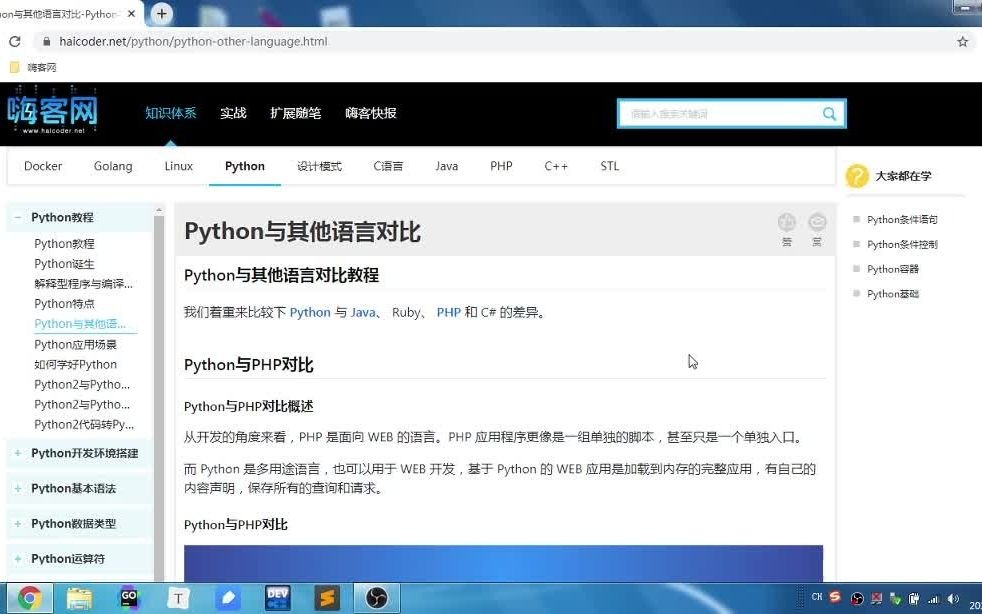The height and width of the screenshot is (614, 982).
Task: Collapse the Python教程 section
Action: [x=63, y=217]
